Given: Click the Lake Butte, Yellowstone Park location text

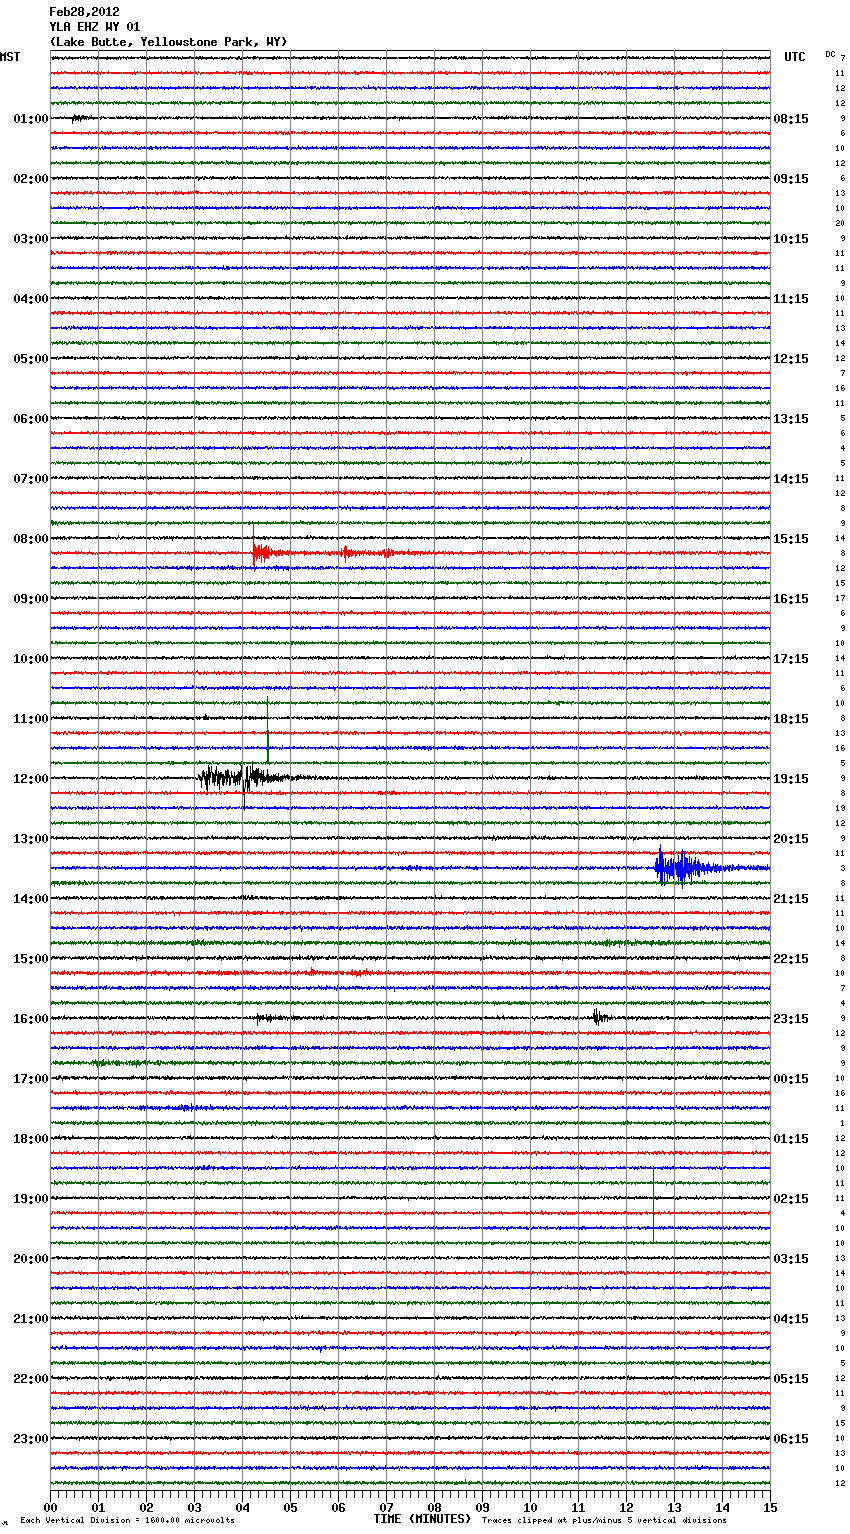Looking at the screenshot, I should tap(168, 42).
